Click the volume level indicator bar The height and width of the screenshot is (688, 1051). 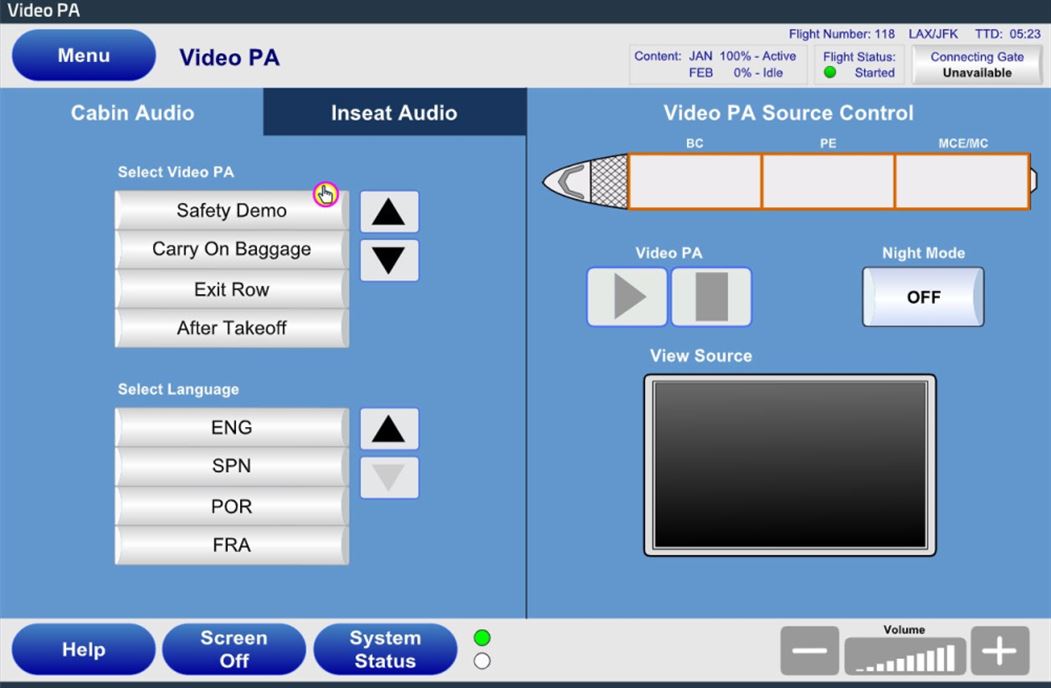pyautogui.click(x=905, y=657)
